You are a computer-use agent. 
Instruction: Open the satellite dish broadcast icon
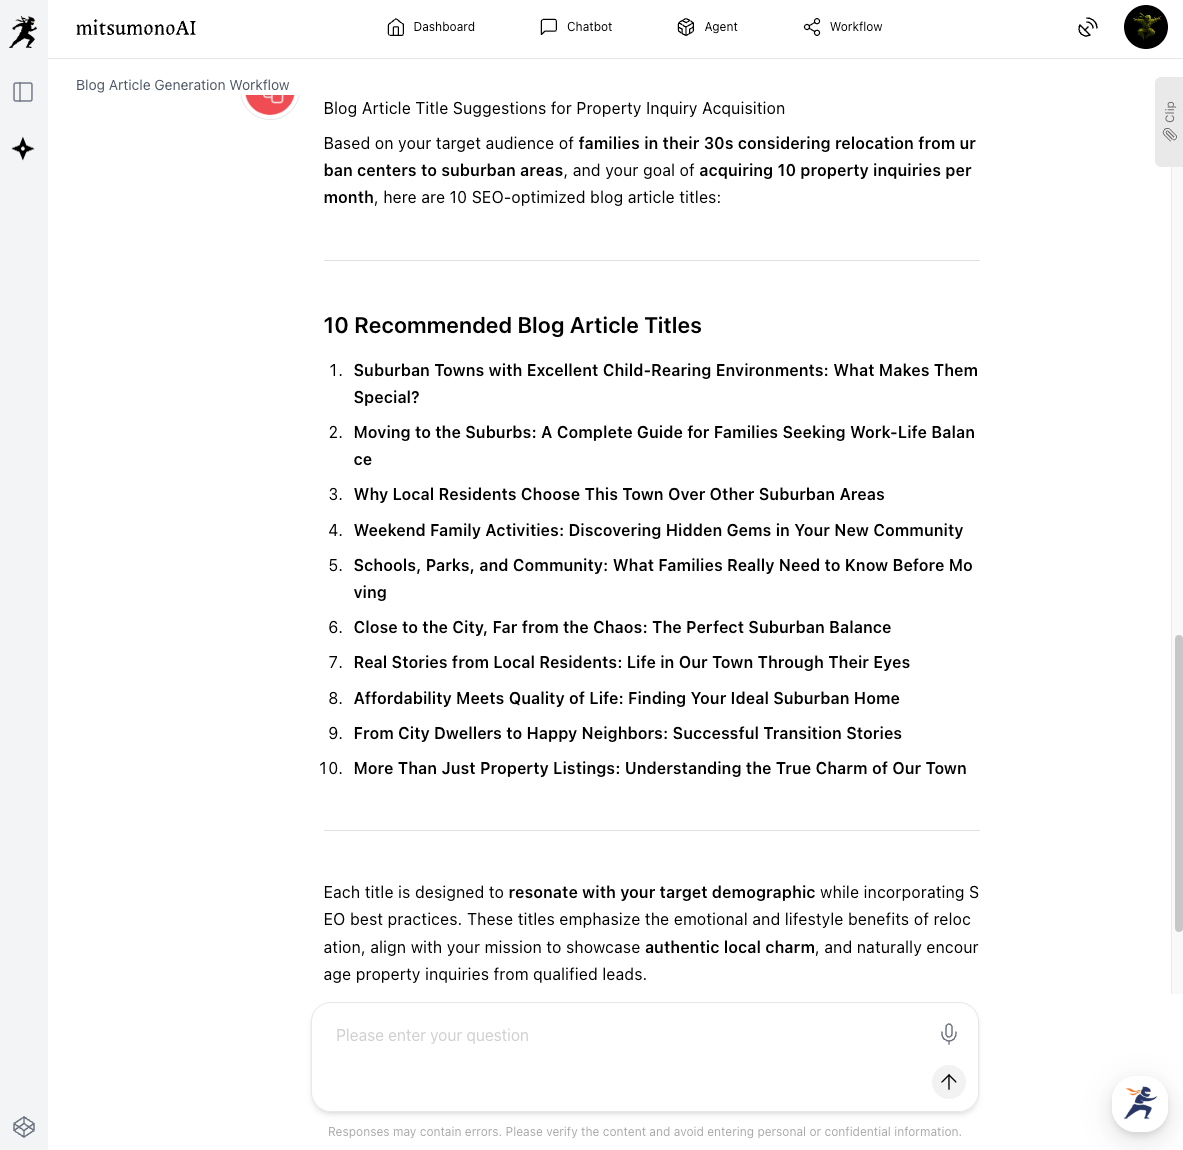(1088, 28)
